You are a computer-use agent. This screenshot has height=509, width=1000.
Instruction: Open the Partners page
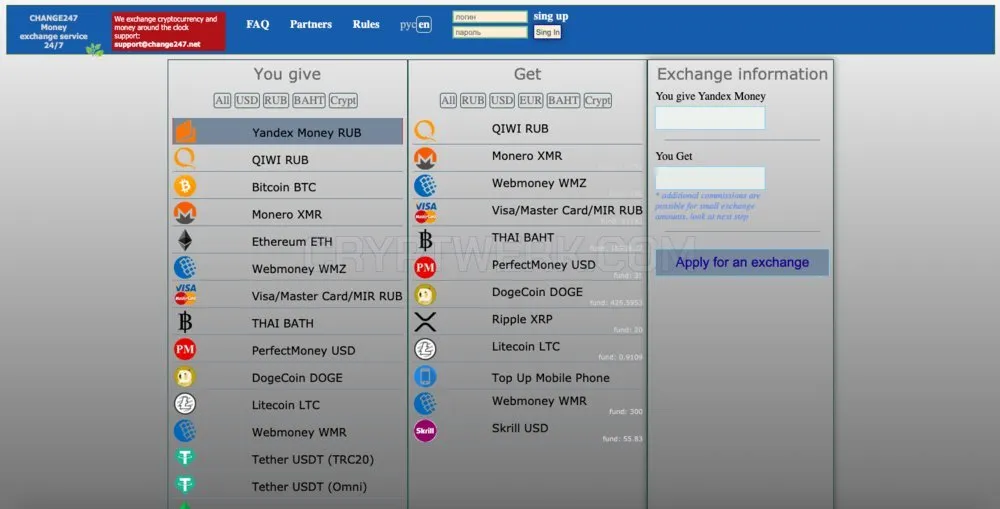(311, 24)
